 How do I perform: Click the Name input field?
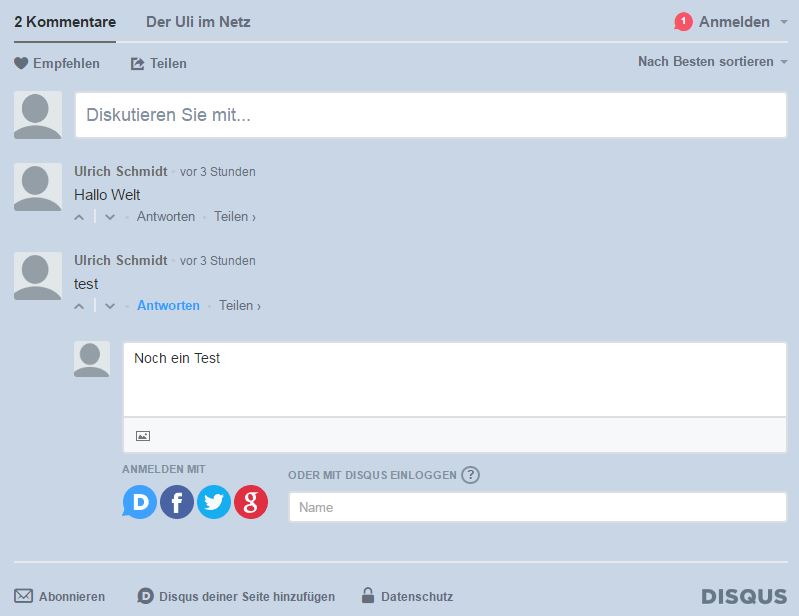click(x=538, y=507)
